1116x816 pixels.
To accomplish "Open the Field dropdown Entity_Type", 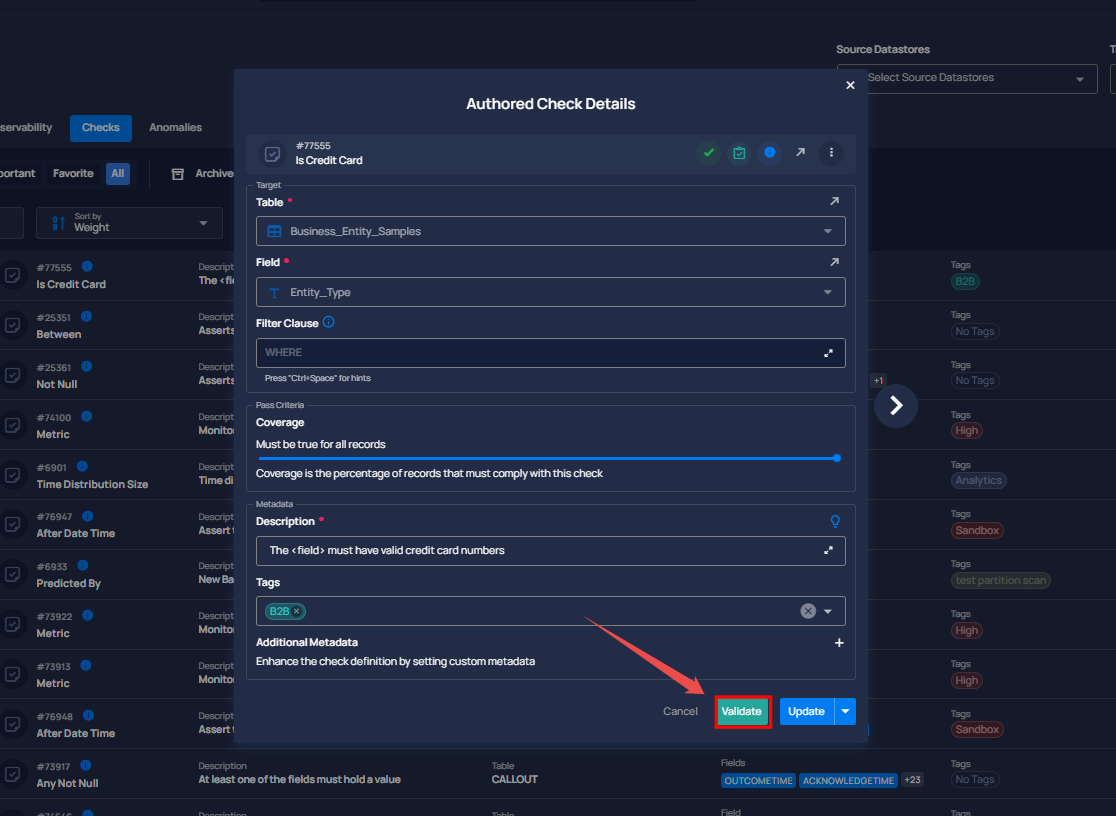I will tap(550, 292).
